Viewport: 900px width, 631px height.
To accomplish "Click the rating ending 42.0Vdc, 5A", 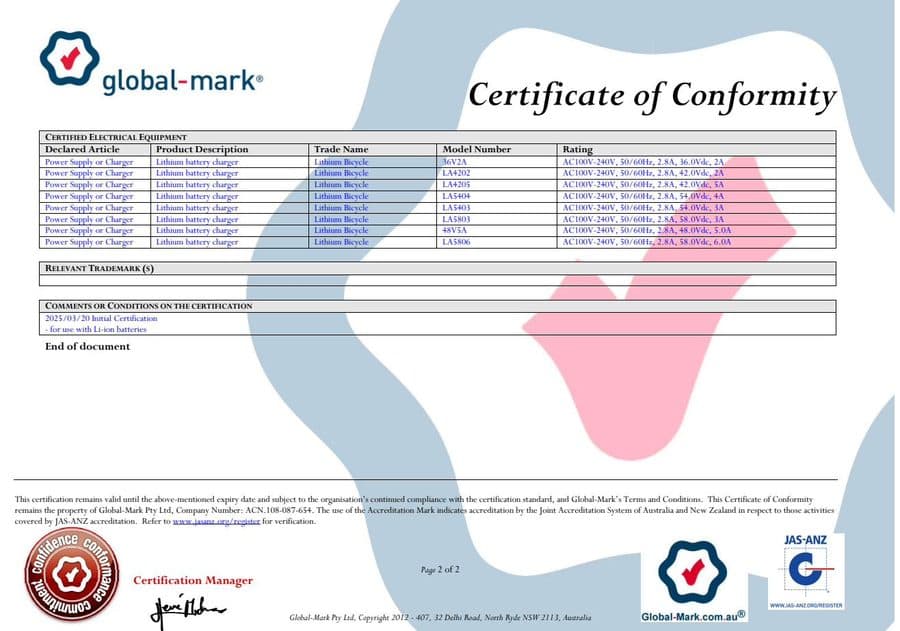I will pyautogui.click(x=643, y=184).
